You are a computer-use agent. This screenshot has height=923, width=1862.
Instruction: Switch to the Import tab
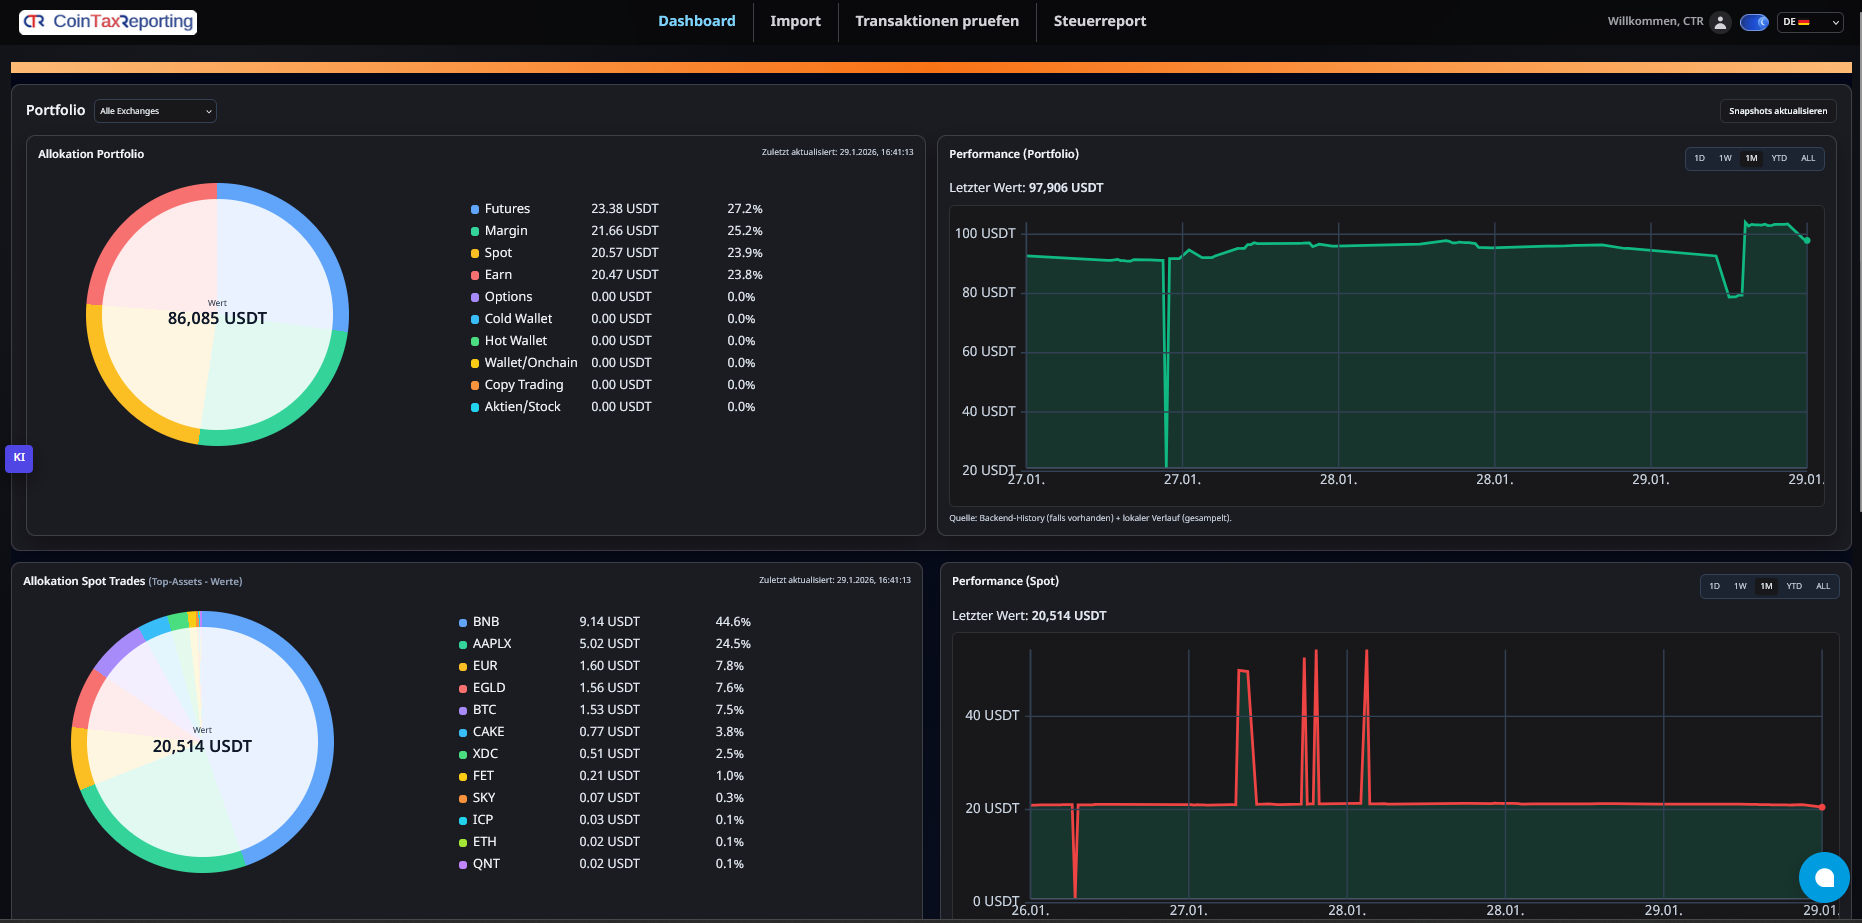pyautogui.click(x=795, y=21)
